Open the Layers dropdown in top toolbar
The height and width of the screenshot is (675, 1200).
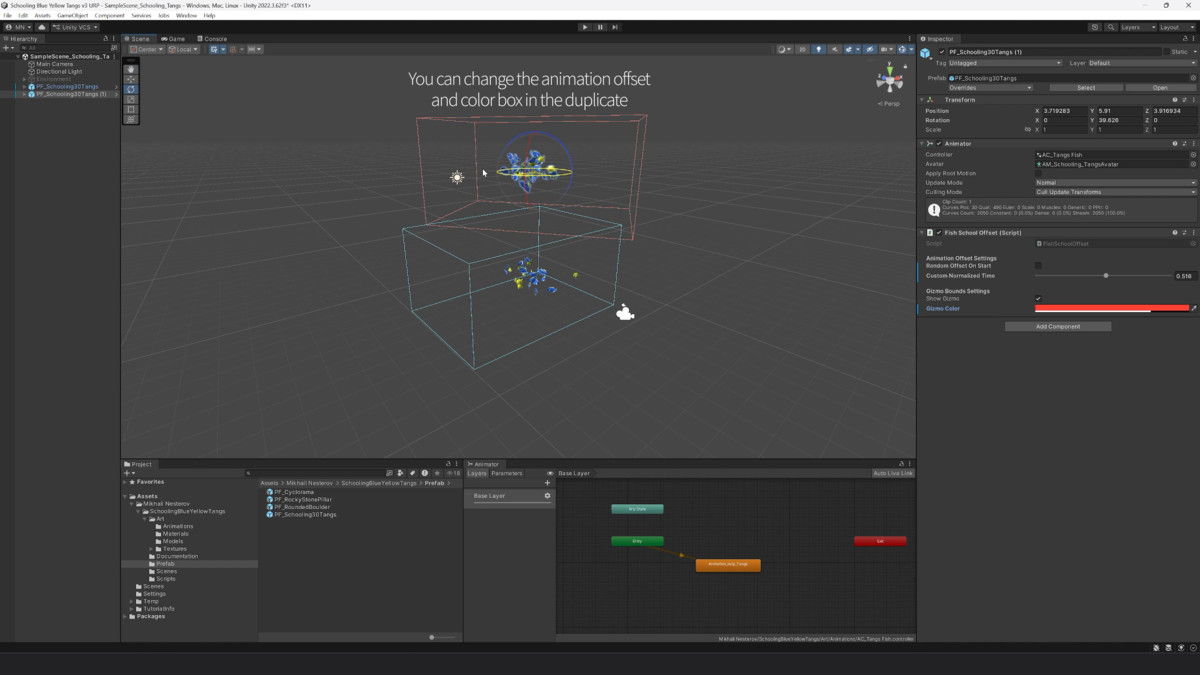pos(1137,27)
